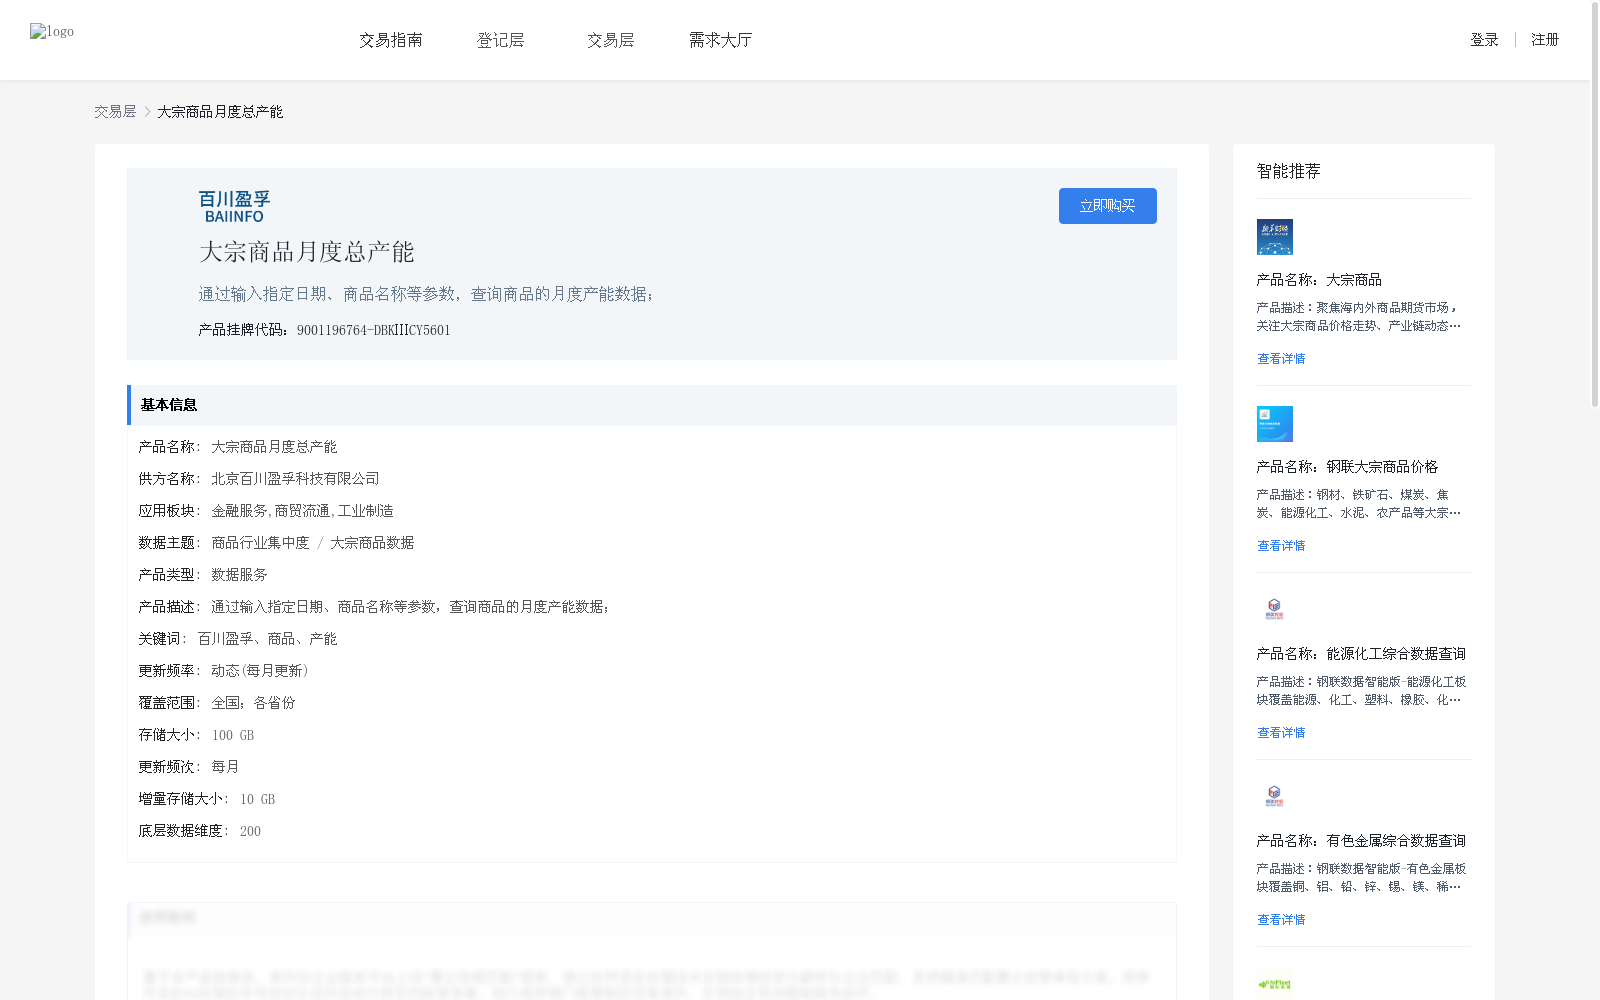This screenshot has height=1000, width=1600.
Task: Open the 钢联大宗商品价格 product thumbnail
Action: click(x=1275, y=424)
